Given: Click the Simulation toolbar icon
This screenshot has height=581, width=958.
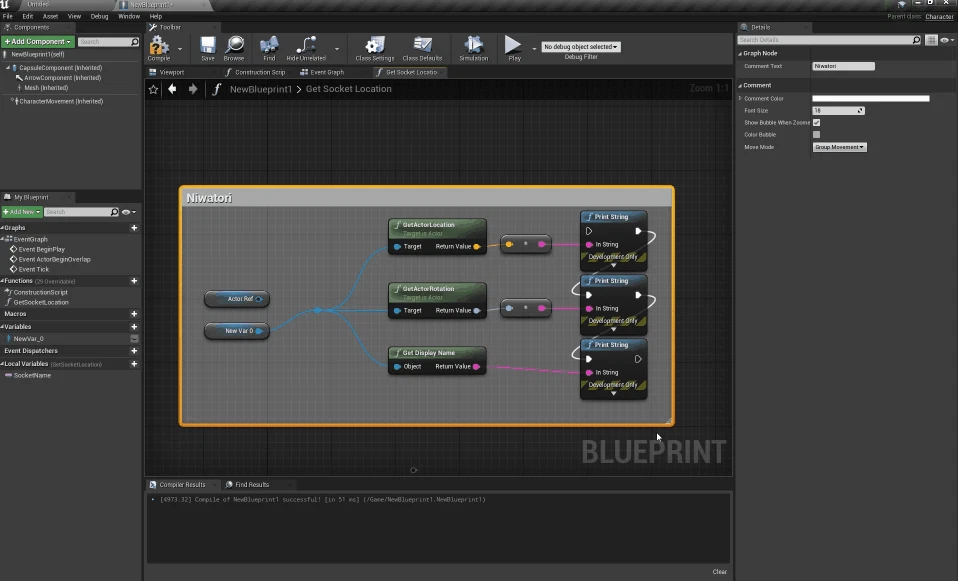Looking at the screenshot, I should [x=474, y=48].
